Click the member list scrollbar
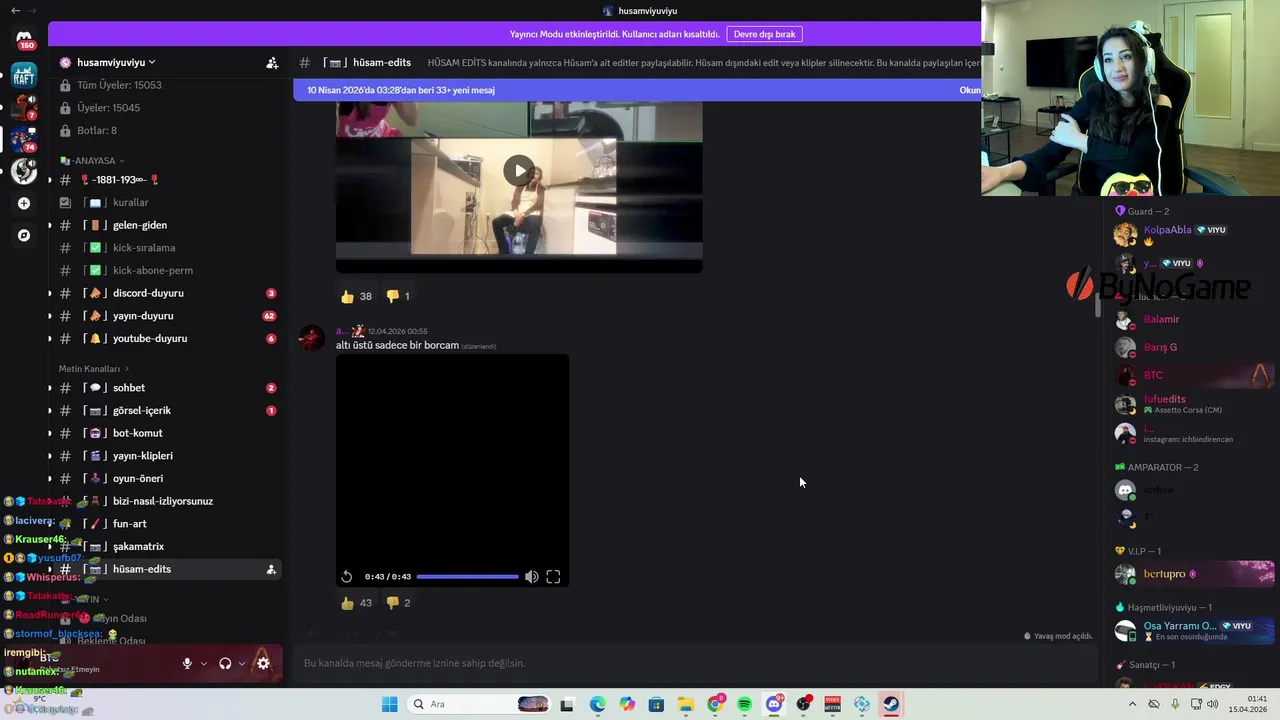This screenshot has height=720, width=1280. pos(1098,305)
